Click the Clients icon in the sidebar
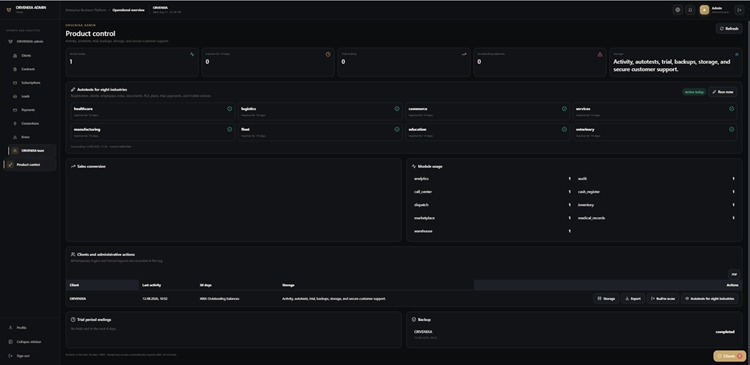 (x=15, y=55)
